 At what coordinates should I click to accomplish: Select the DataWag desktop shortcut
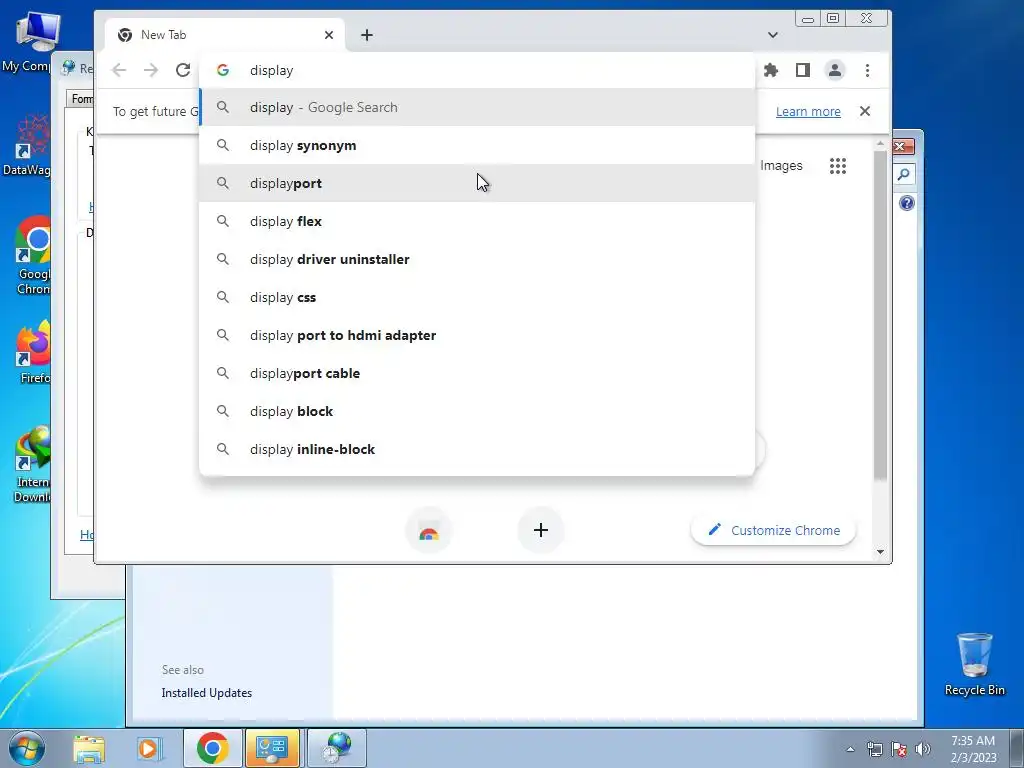(x=27, y=145)
